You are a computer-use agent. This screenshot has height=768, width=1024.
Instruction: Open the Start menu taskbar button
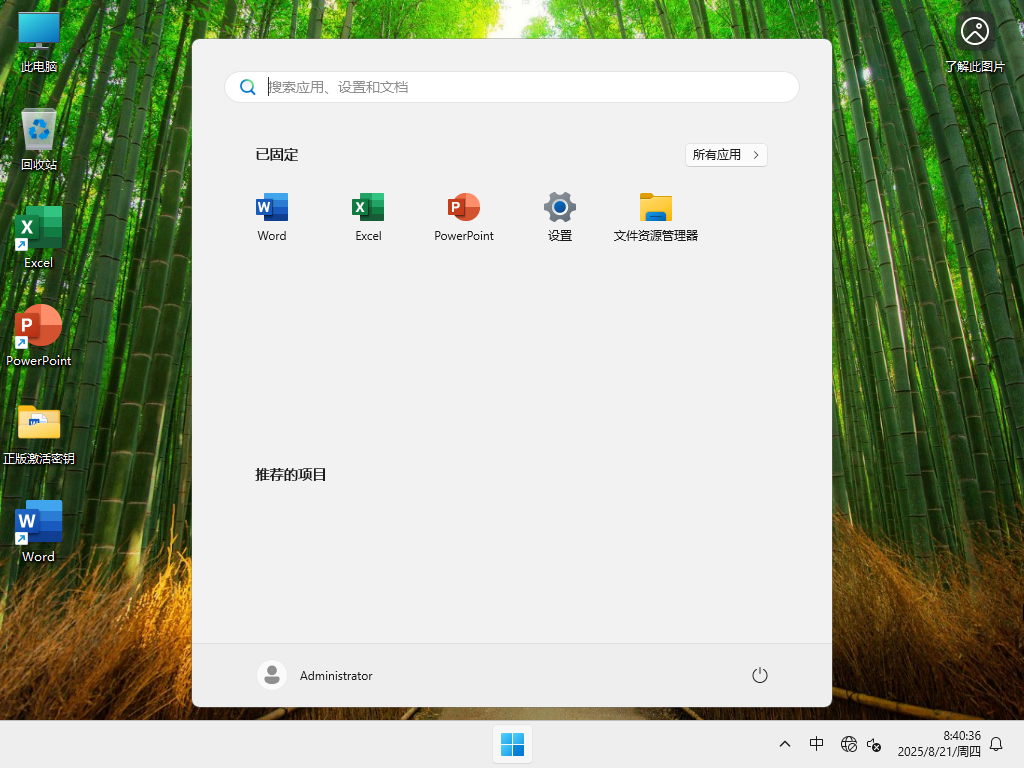point(512,744)
